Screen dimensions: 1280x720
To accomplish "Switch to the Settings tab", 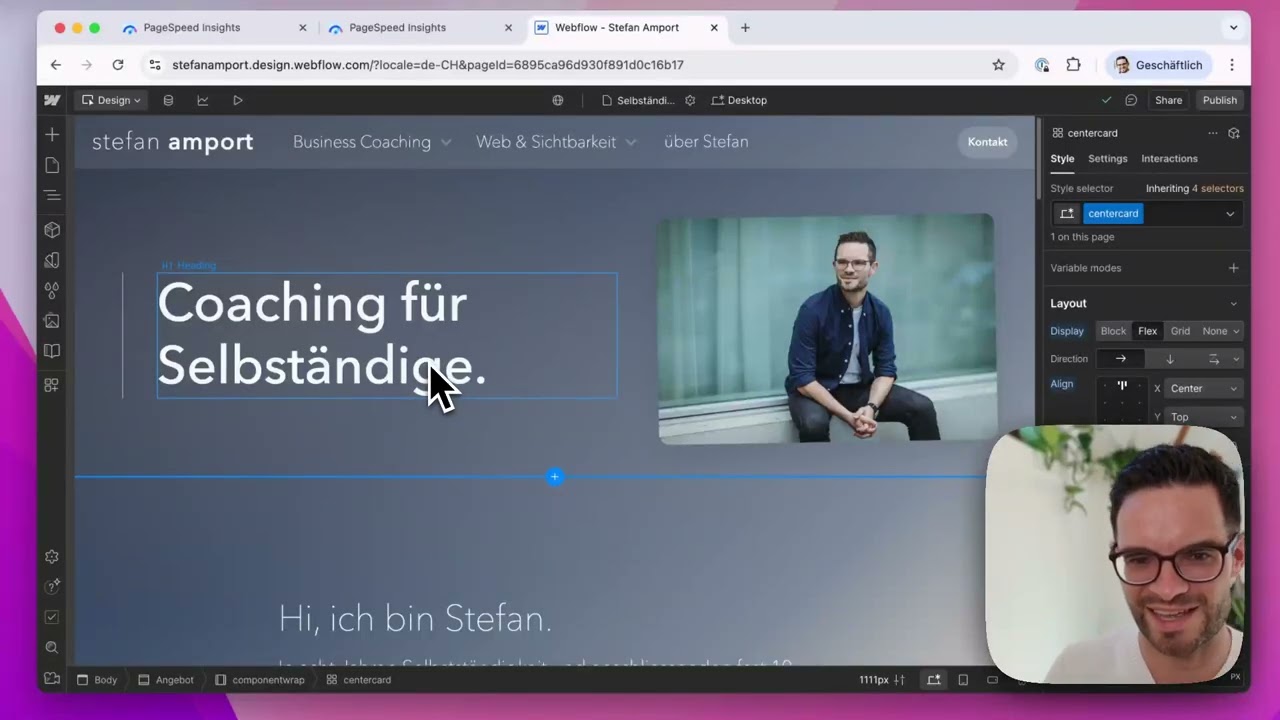I will [x=1107, y=159].
